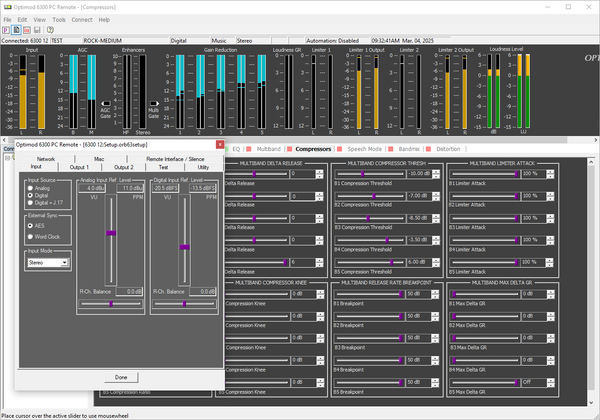The height and width of the screenshot is (420, 600).
Task: Open the Network tab
Action: click(x=45, y=158)
